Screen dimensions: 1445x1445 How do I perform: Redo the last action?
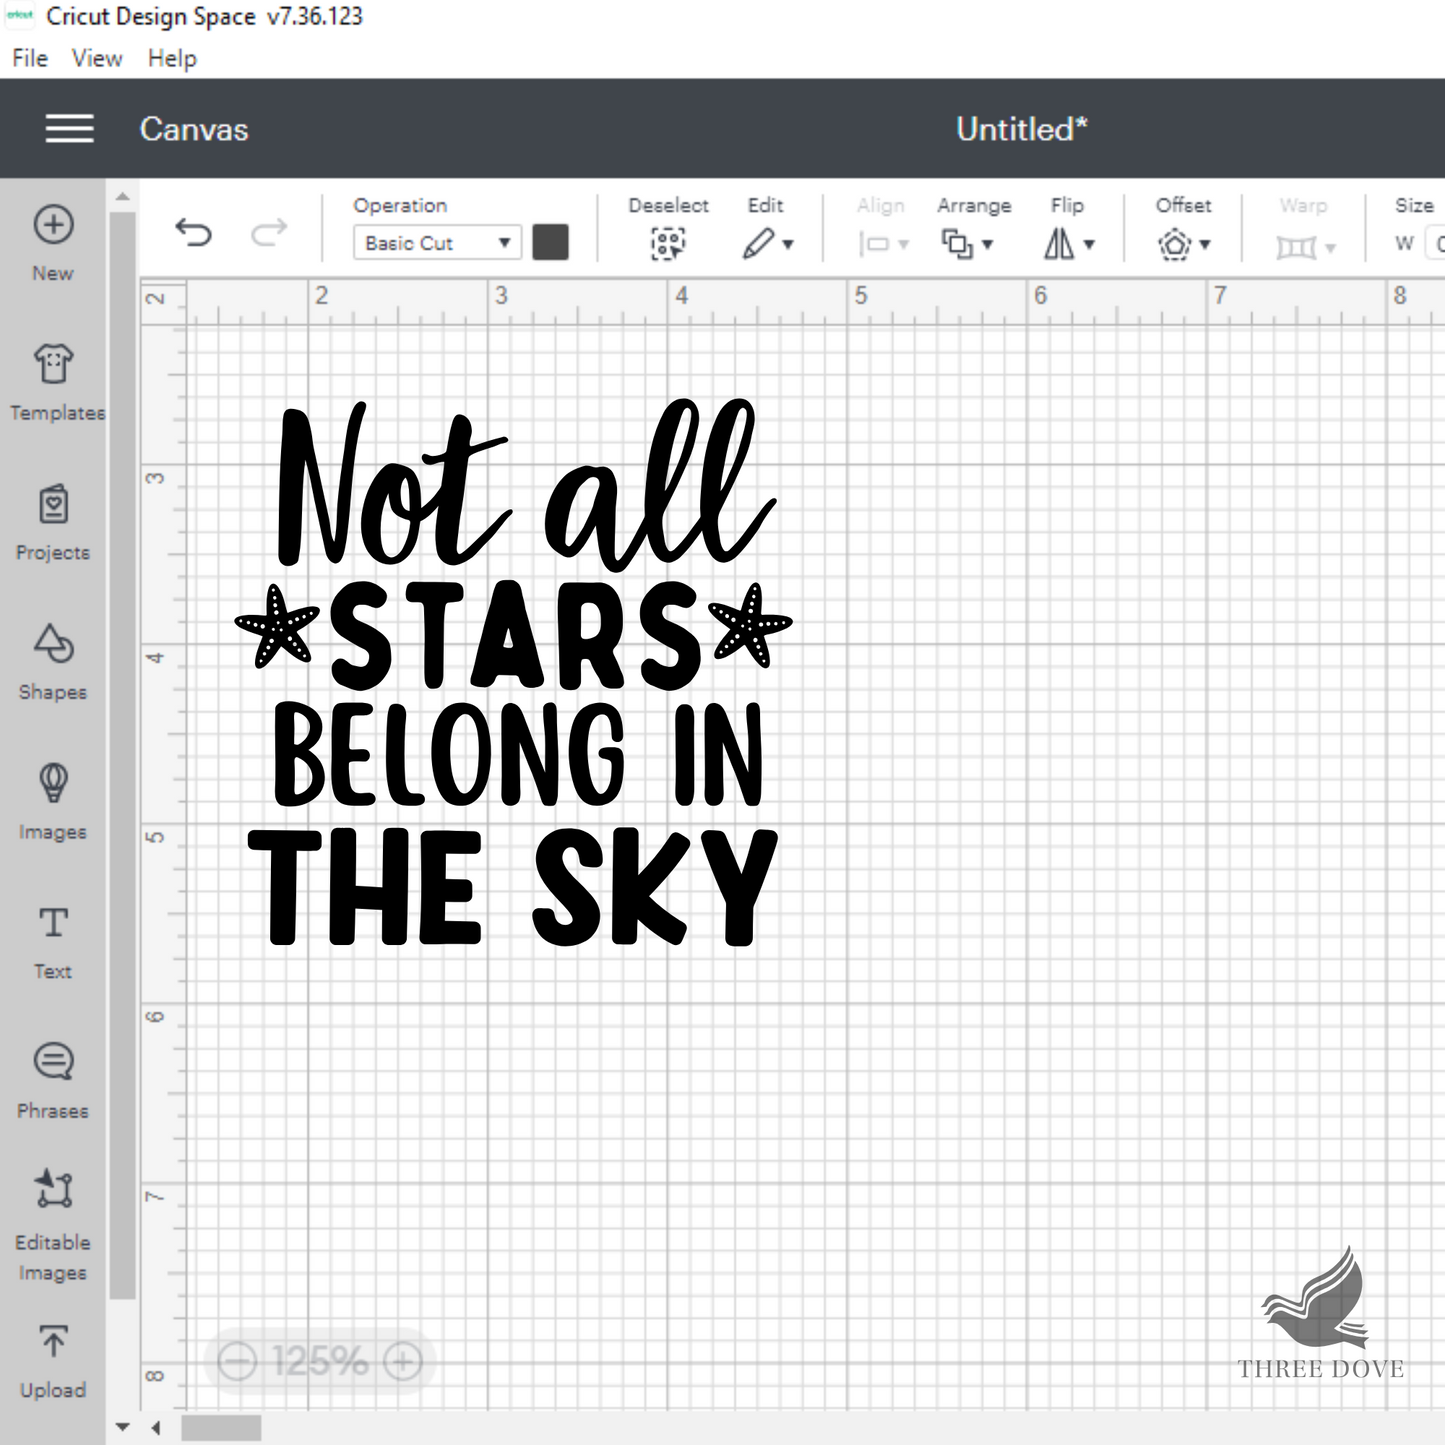(268, 233)
